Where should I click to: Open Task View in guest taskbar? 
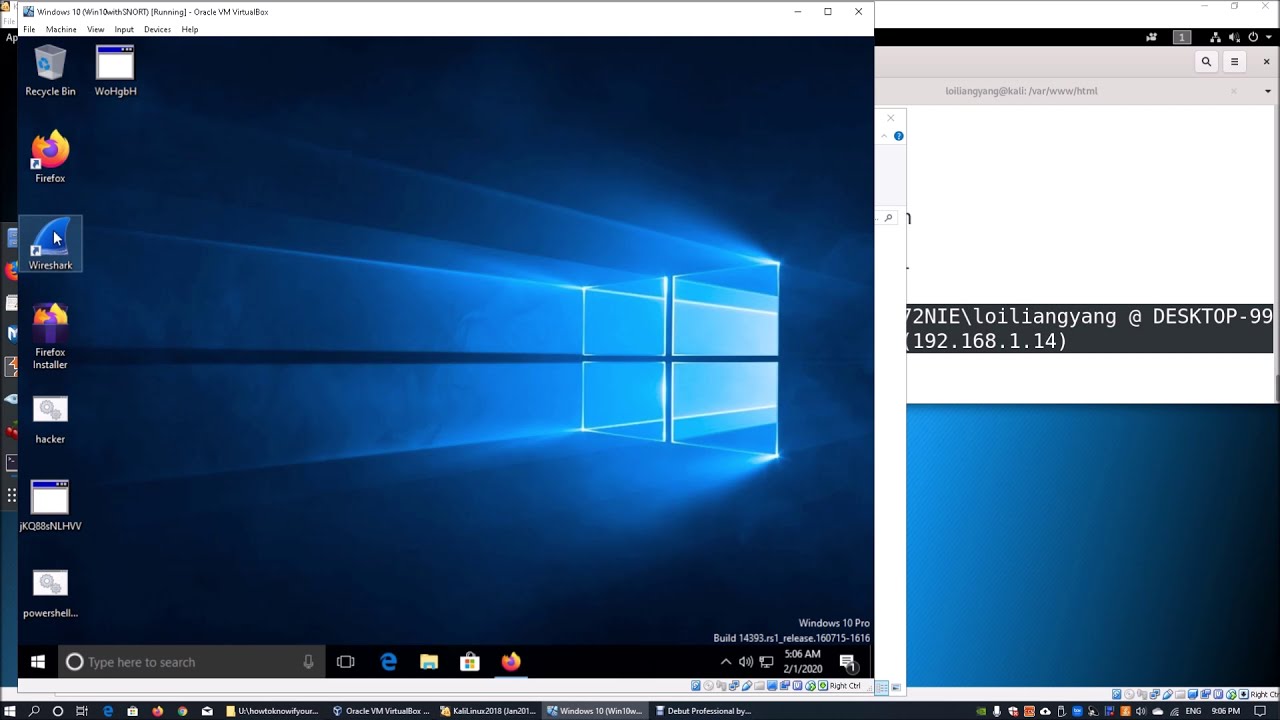click(x=346, y=662)
